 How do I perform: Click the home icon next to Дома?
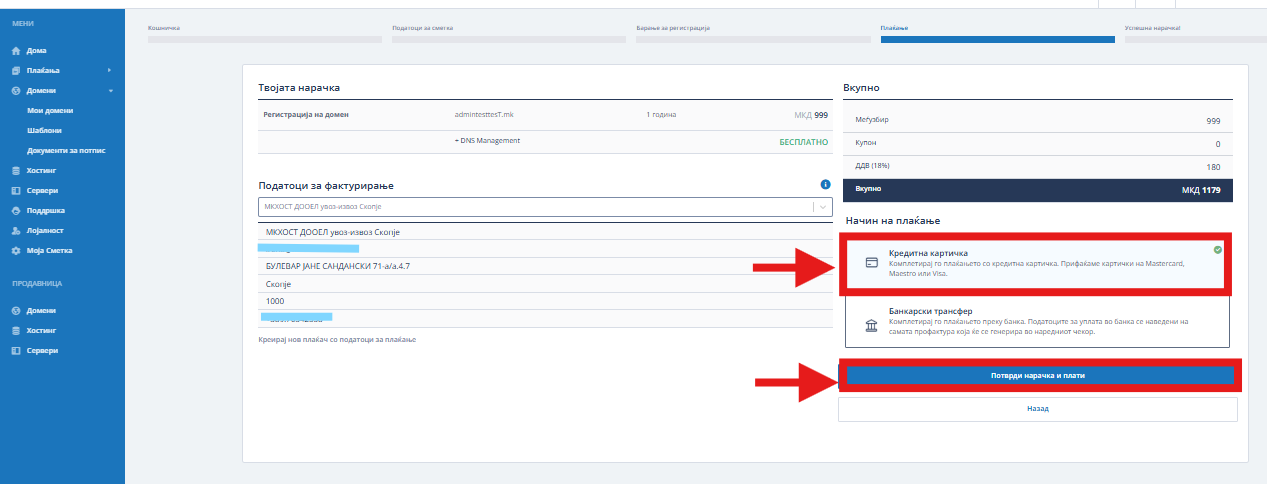[16, 50]
